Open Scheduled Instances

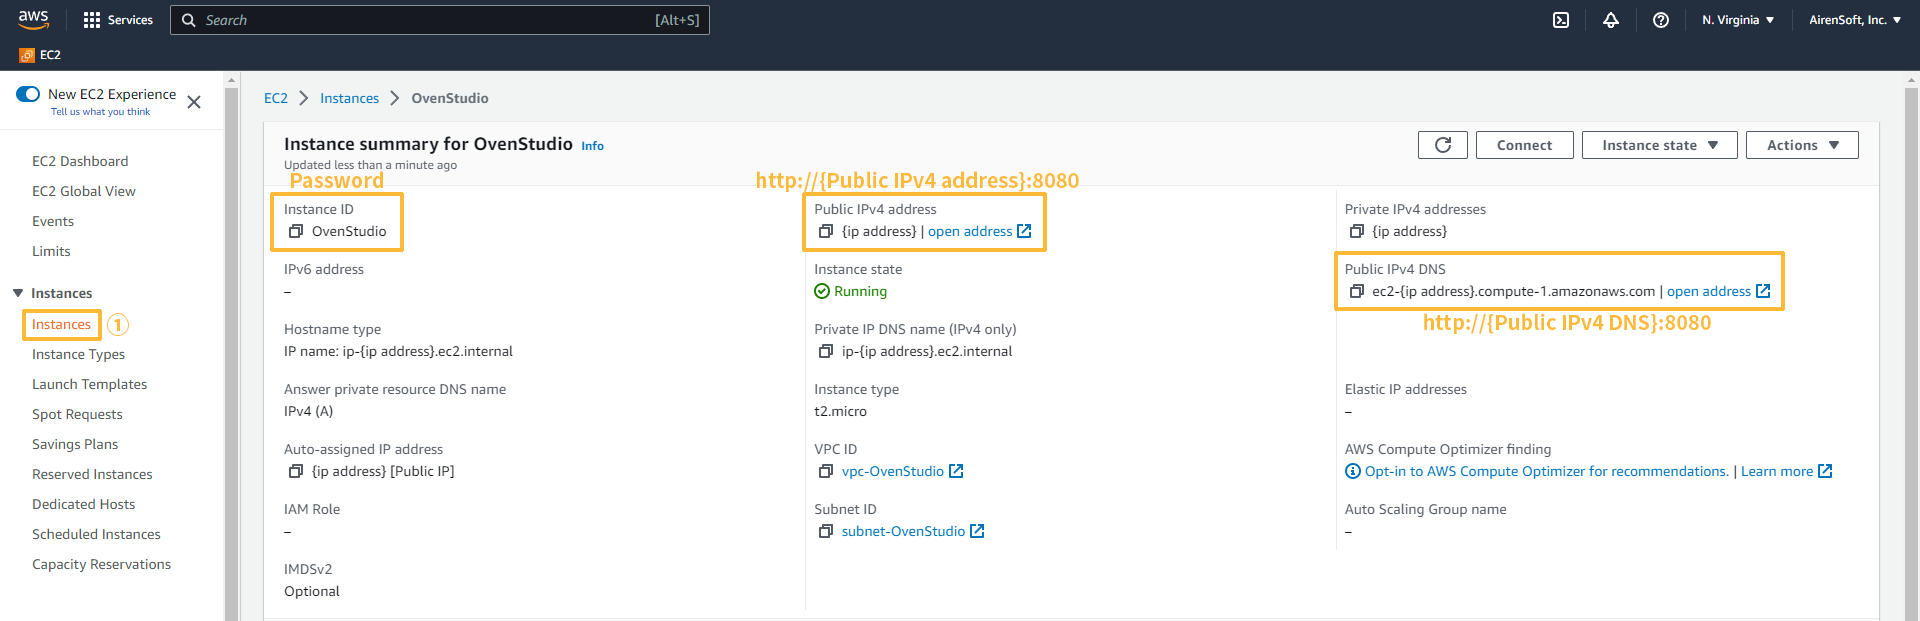pyautogui.click(x=96, y=534)
